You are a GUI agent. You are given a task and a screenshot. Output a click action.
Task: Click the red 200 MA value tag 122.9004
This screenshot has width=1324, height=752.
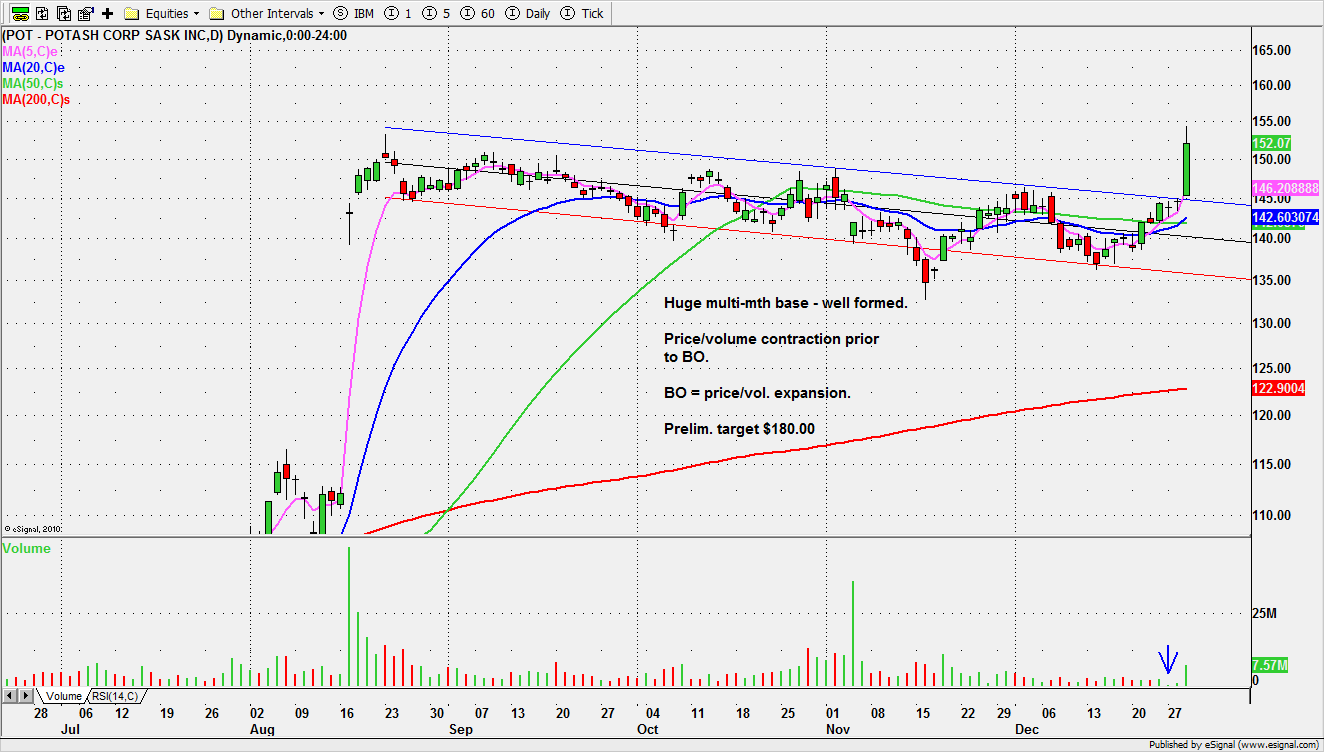[x=1278, y=388]
